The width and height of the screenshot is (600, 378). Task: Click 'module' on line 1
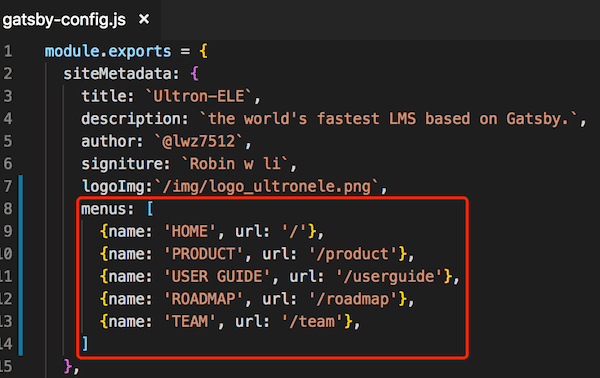(72, 51)
